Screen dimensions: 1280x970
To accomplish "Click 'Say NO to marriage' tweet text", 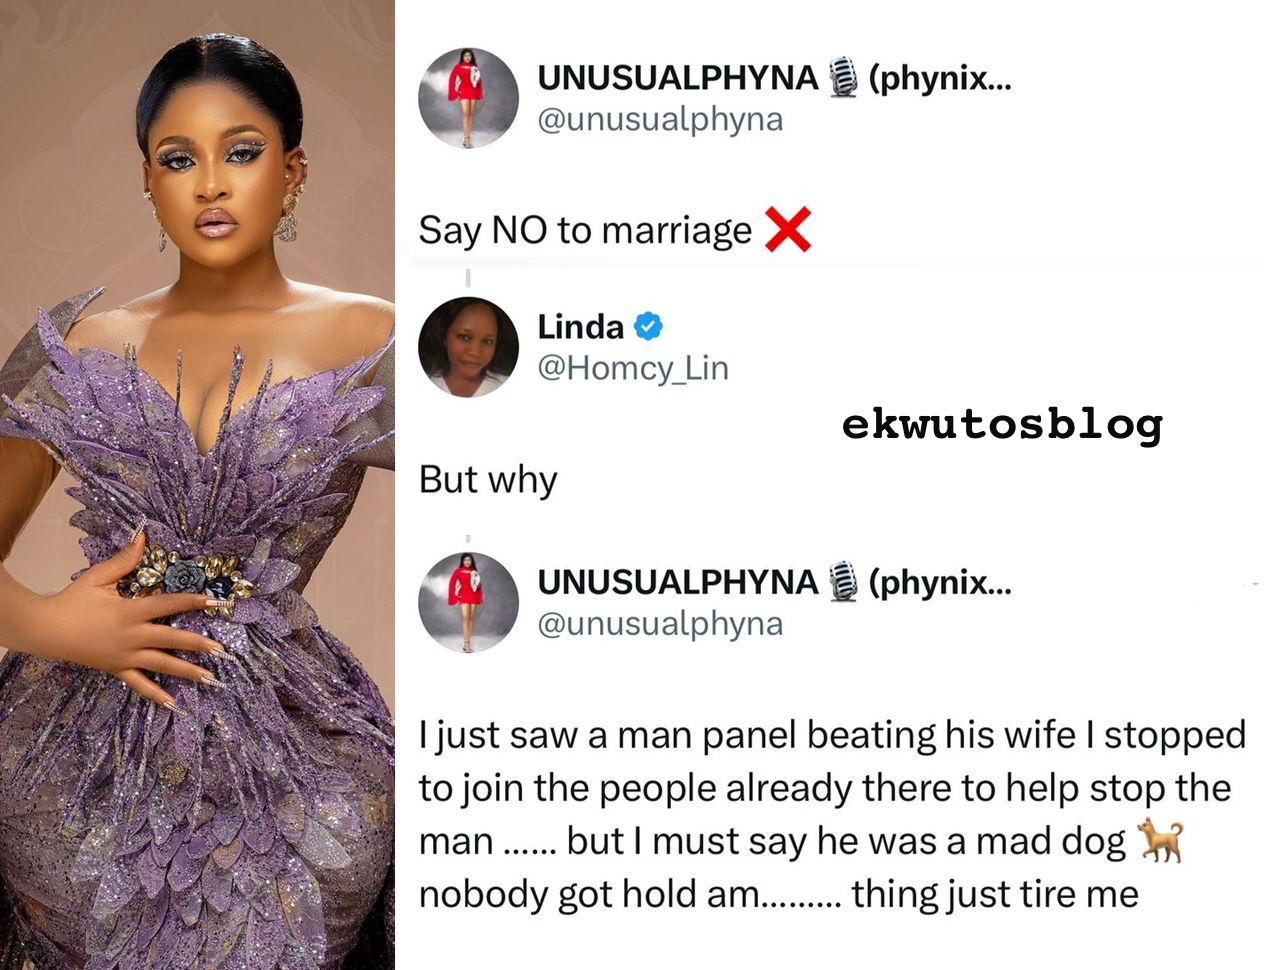I will coord(585,231).
